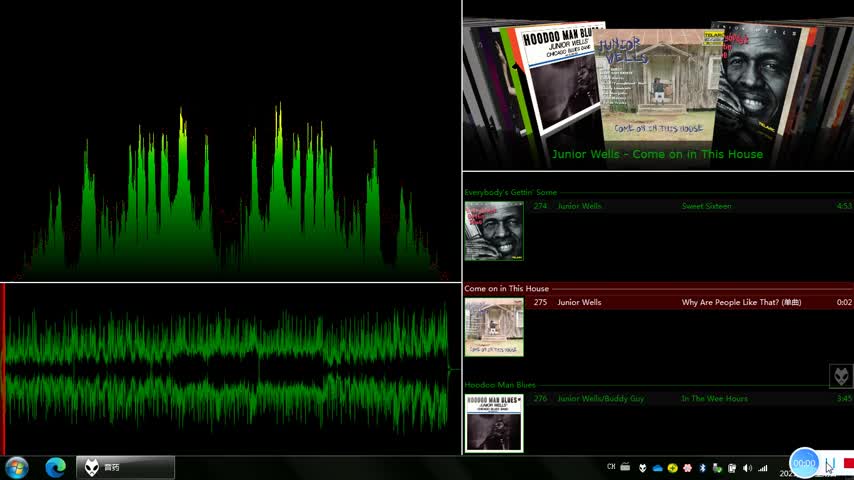The width and height of the screenshot is (854, 480).
Task: Select track 274 Sweet Sixteen
Action: pyautogui.click(x=690, y=206)
